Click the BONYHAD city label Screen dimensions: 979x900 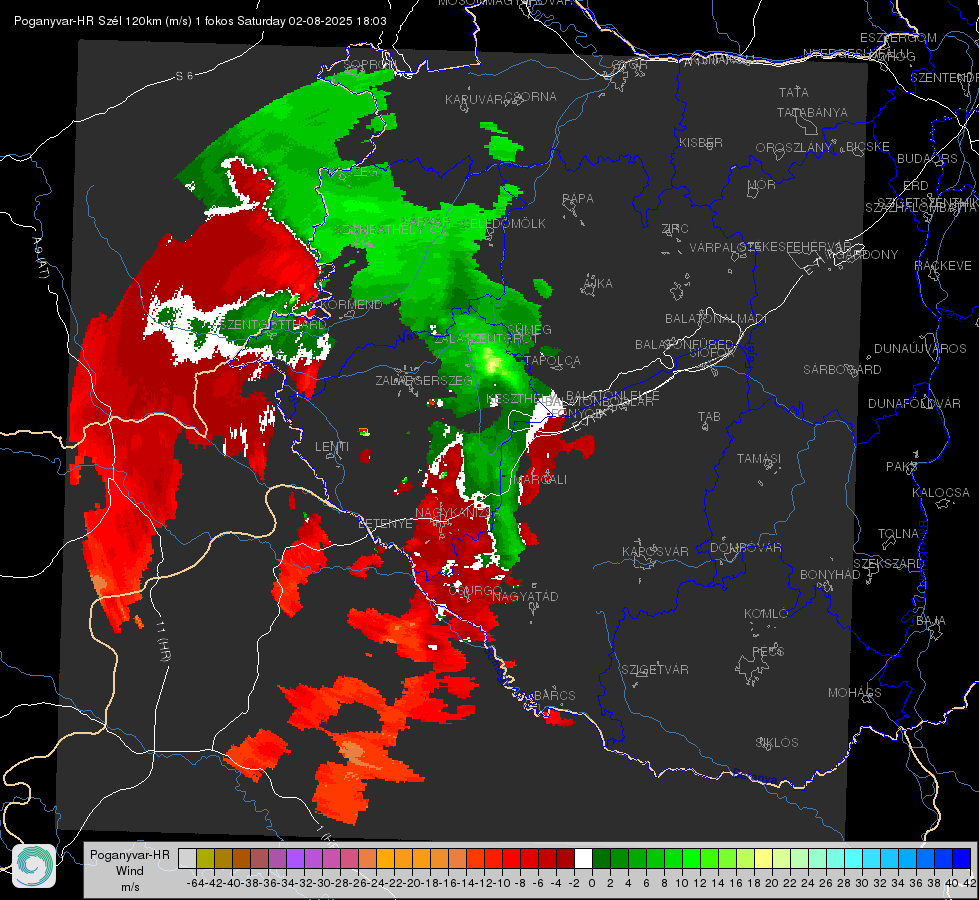click(x=830, y=575)
